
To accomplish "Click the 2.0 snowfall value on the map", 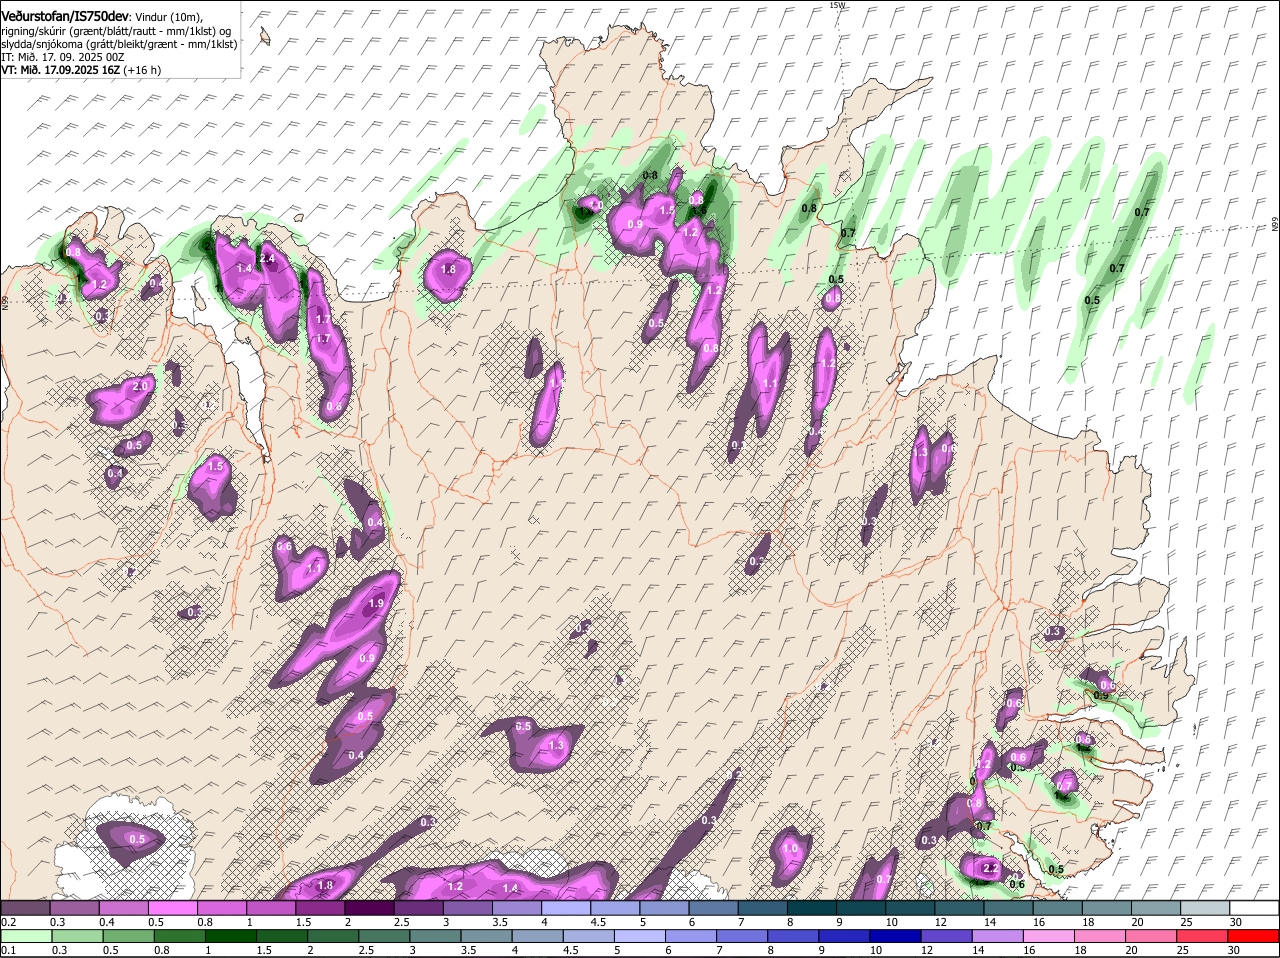I will pos(140,386).
